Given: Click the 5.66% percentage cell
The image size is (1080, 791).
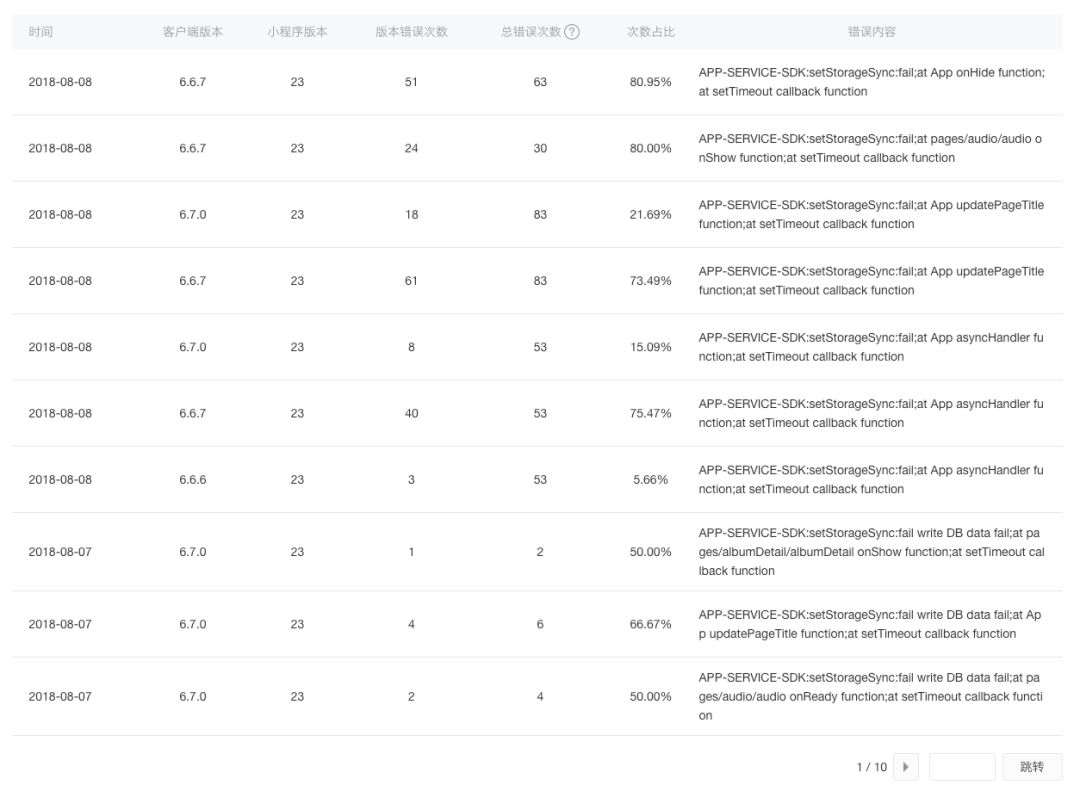Looking at the screenshot, I should [650, 480].
